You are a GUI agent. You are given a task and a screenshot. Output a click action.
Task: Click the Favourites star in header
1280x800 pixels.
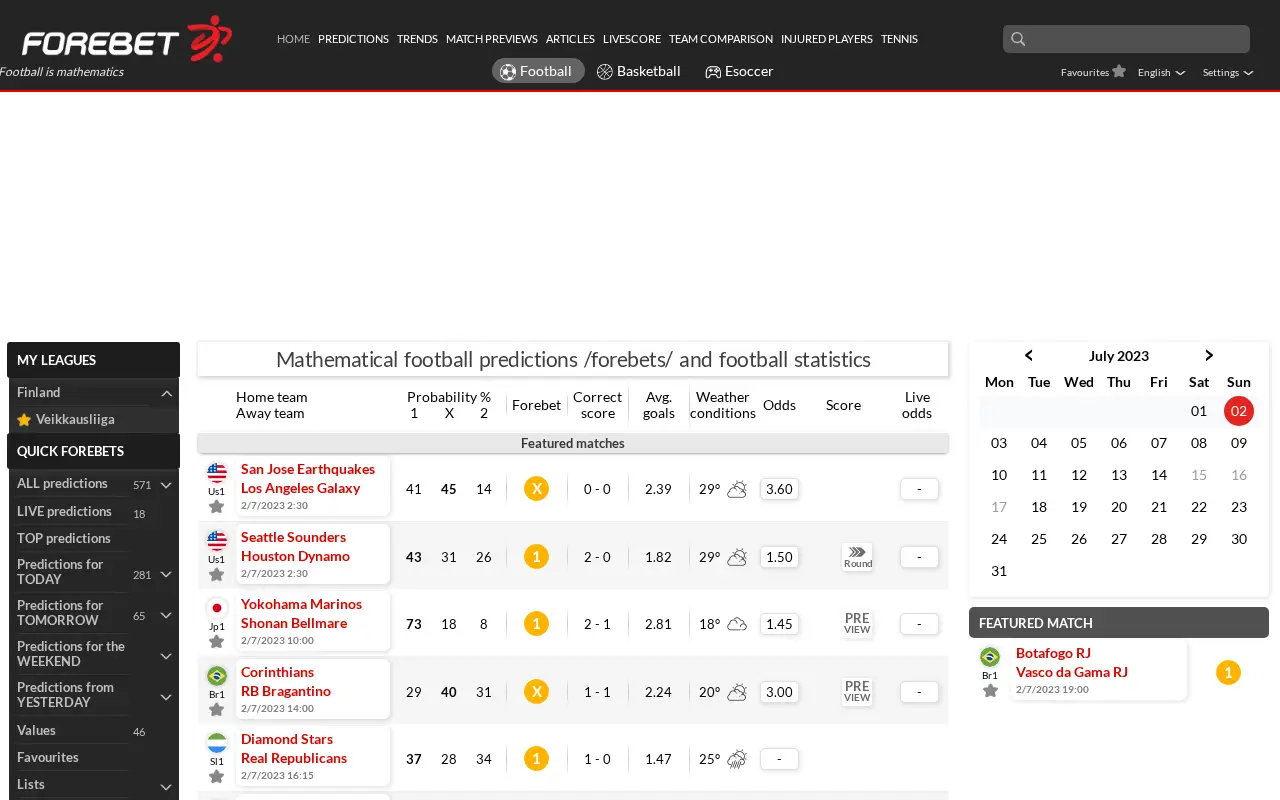coord(1119,71)
